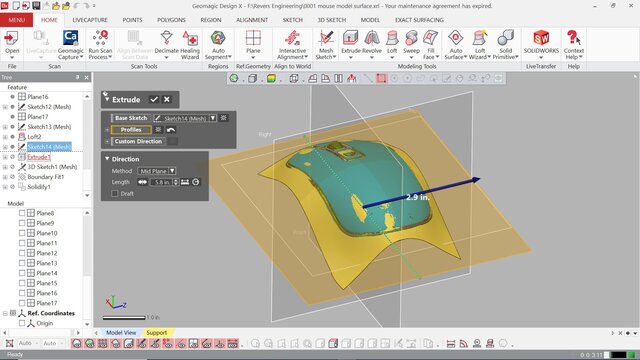Run Auto Segment regions tool
Image resolution: width=640 pixels, height=360 pixels.
(218, 44)
